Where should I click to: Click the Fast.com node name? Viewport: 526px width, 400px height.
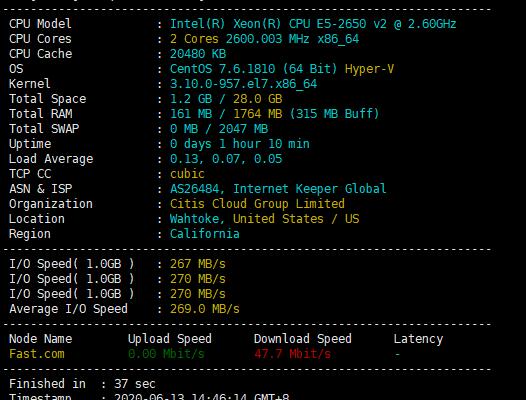click(x=37, y=354)
